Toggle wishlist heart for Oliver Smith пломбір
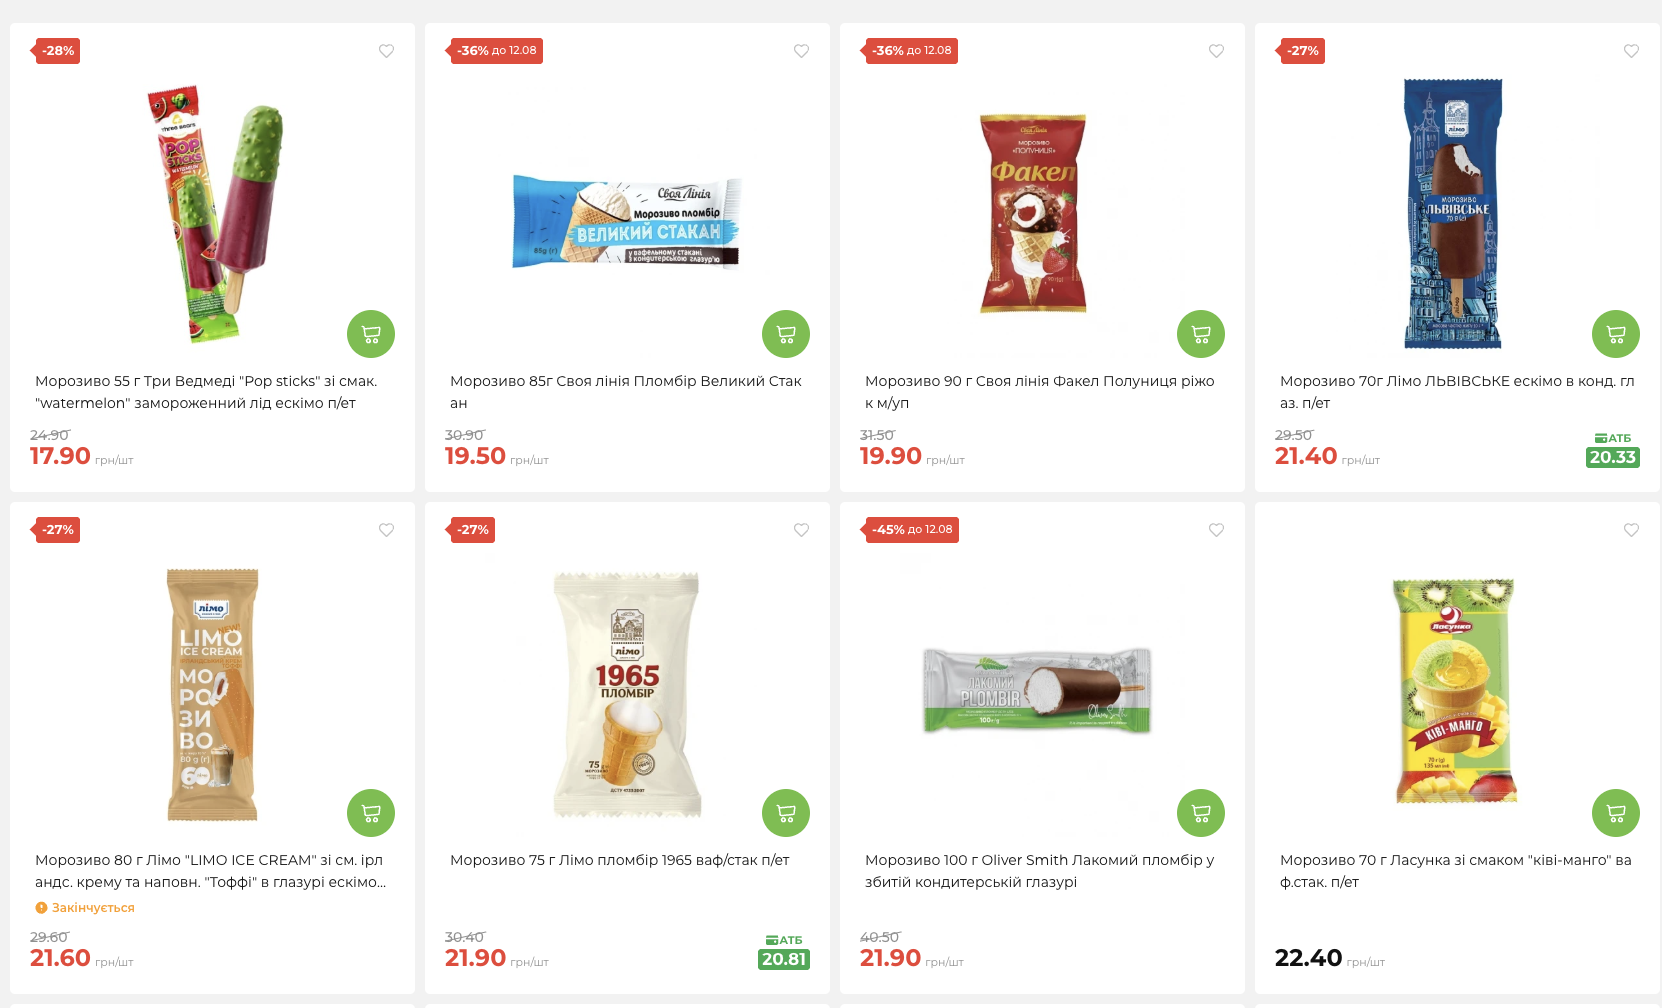This screenshot has height=1008, width=1662. point(1216,530)
